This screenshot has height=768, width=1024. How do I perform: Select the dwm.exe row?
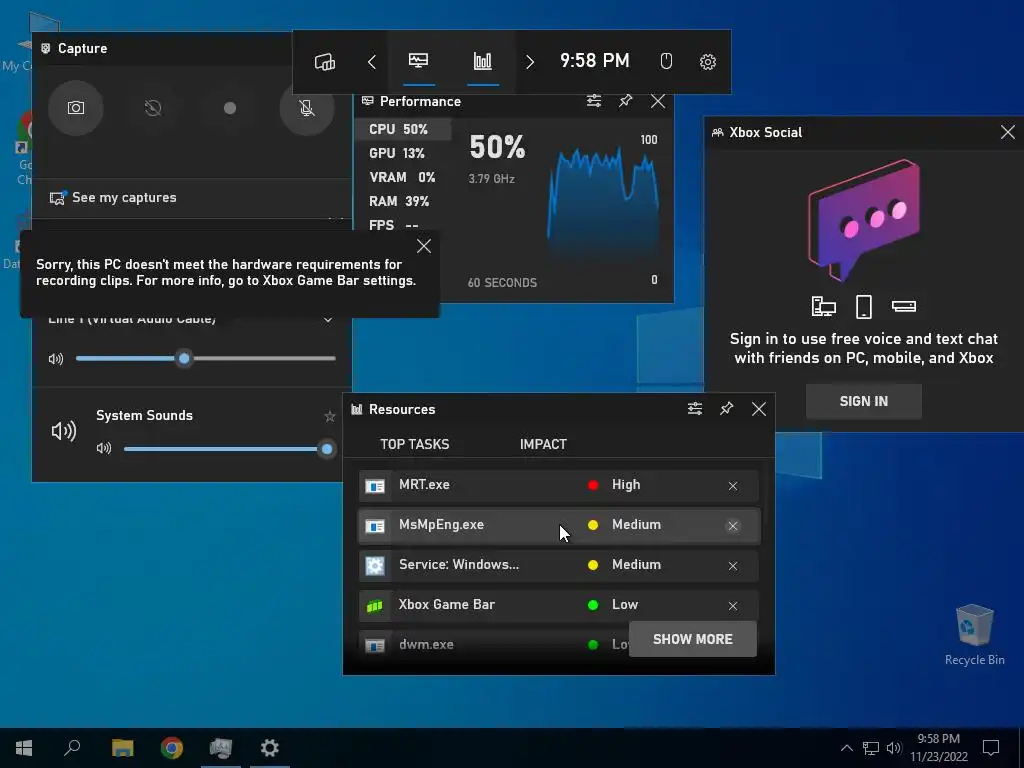click(x=494, y=645)
